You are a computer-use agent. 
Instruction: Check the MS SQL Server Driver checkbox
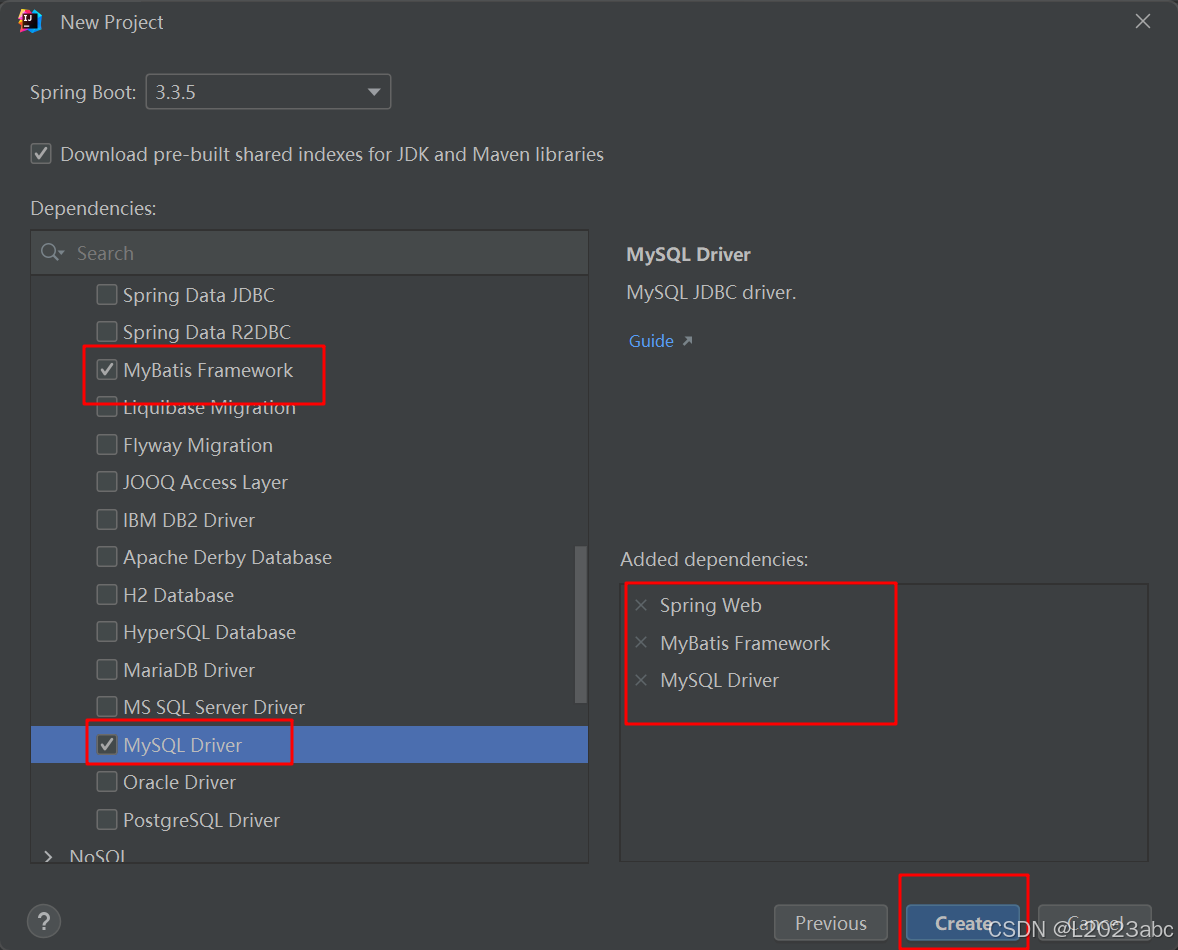[x=107, y=707]
